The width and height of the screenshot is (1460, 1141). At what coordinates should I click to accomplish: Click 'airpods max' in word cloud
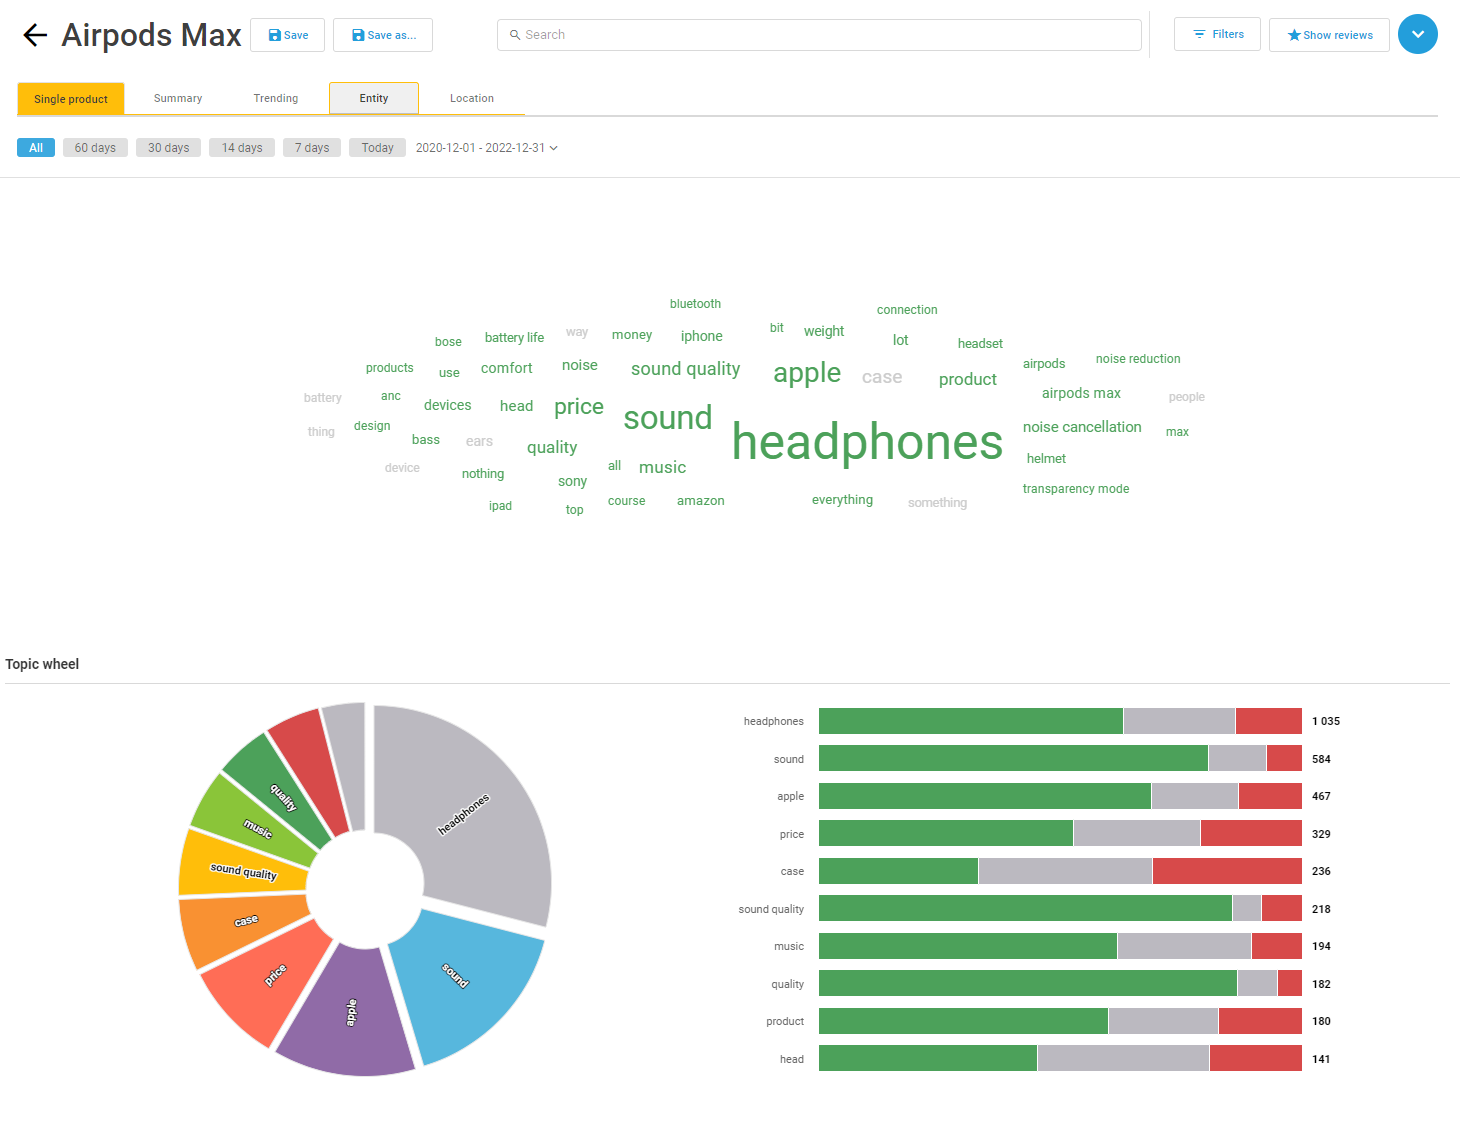1081,393
